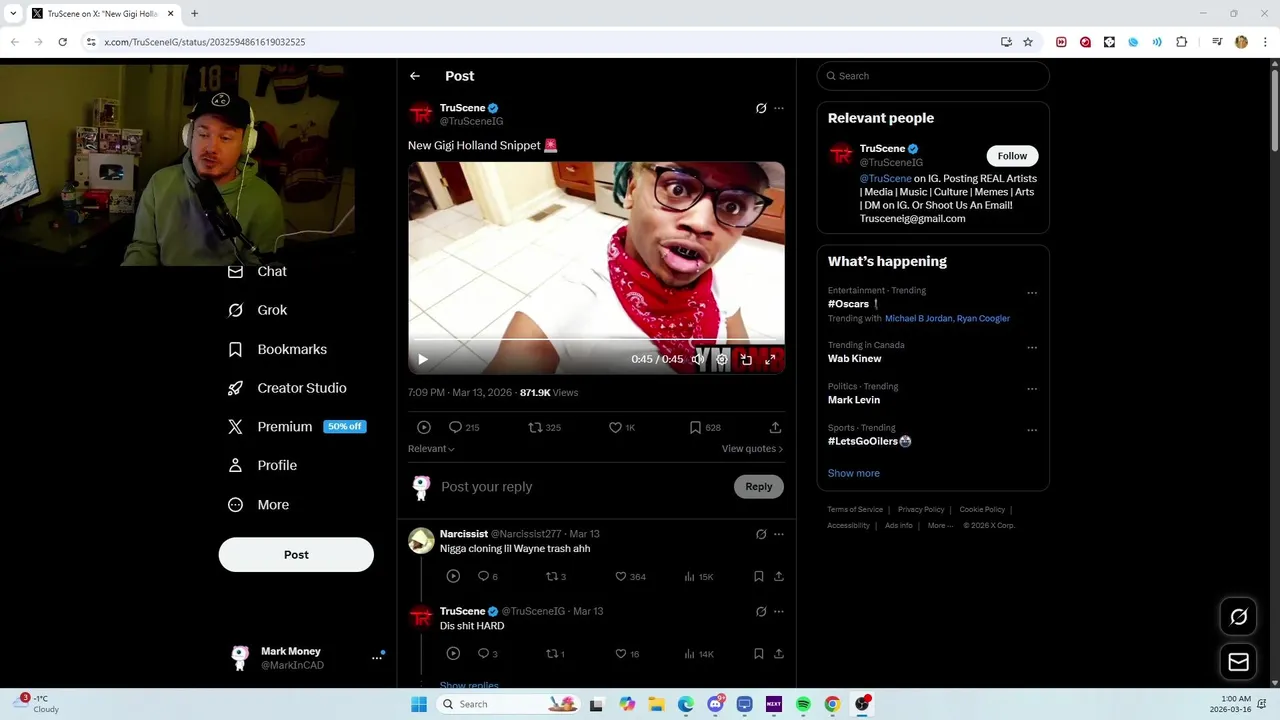This screenshot has height=720, width=1280.
Task: Star this page in the address bar
Action: click(1027, 42)
